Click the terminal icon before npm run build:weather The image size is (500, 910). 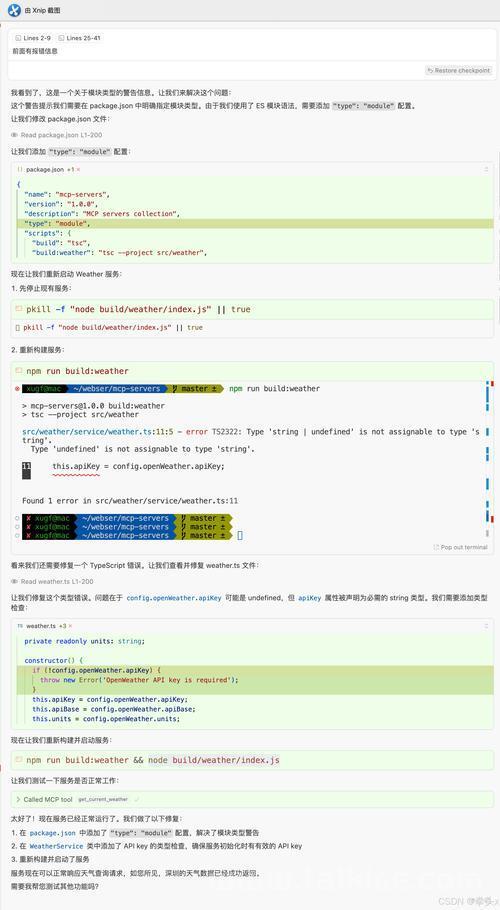[19, 370]
